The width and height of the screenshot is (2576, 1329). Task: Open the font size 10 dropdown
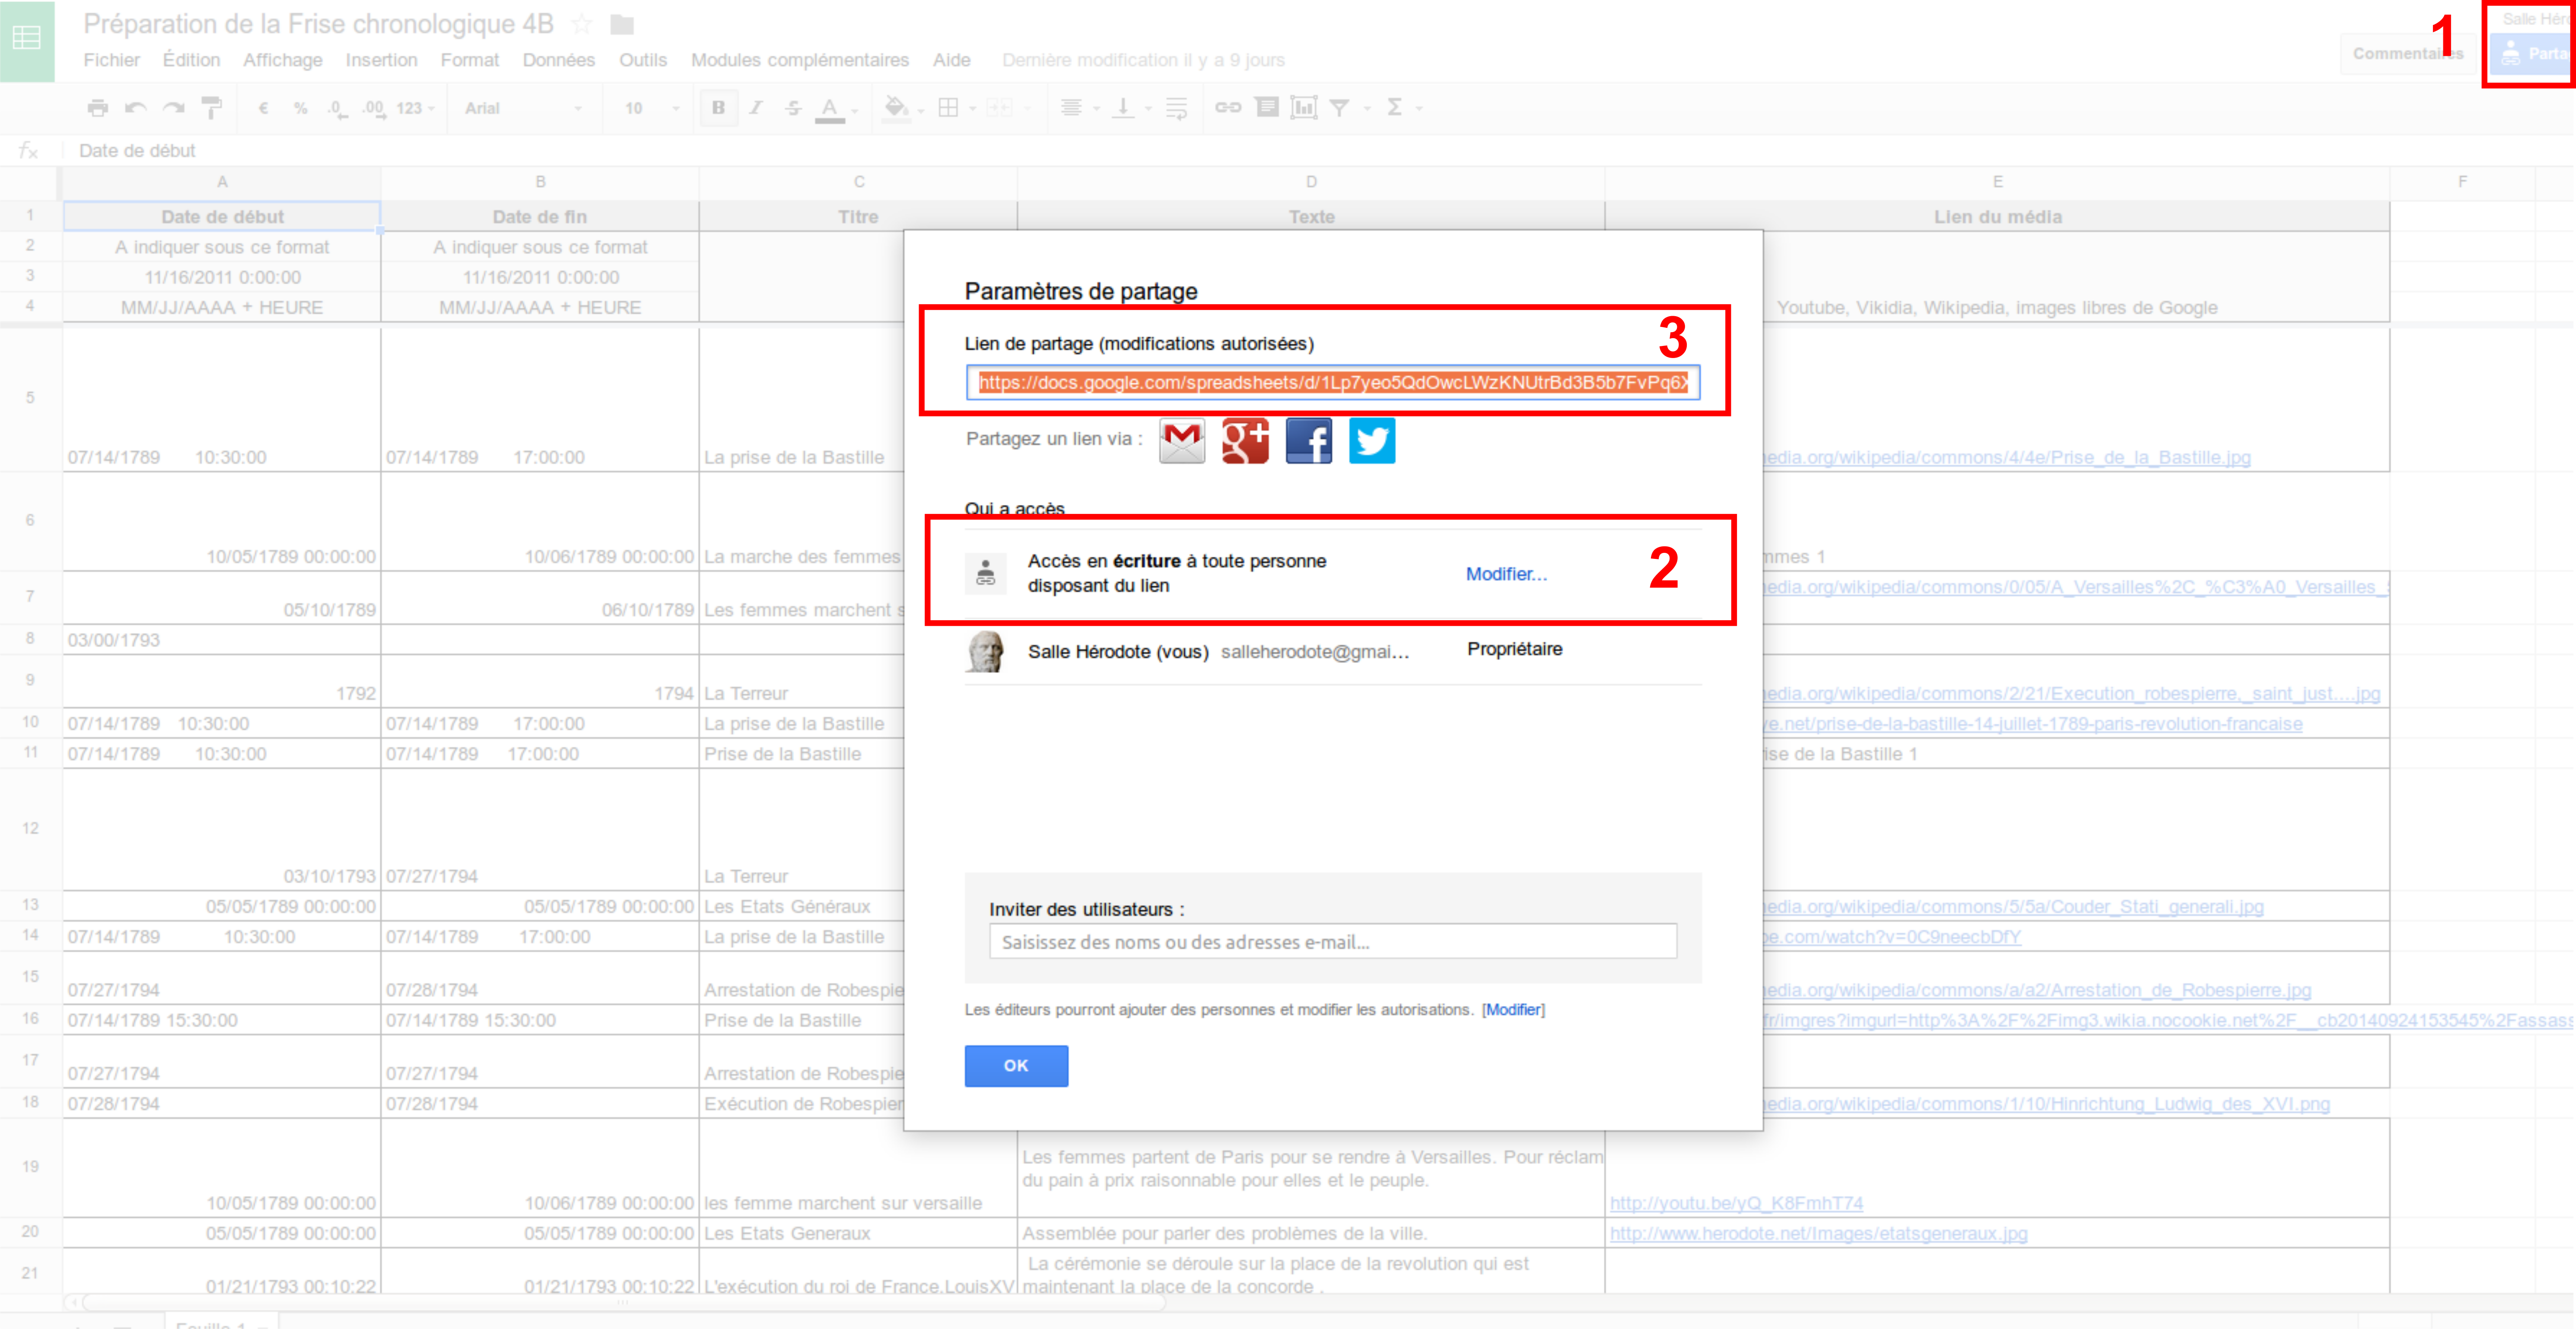652,108
